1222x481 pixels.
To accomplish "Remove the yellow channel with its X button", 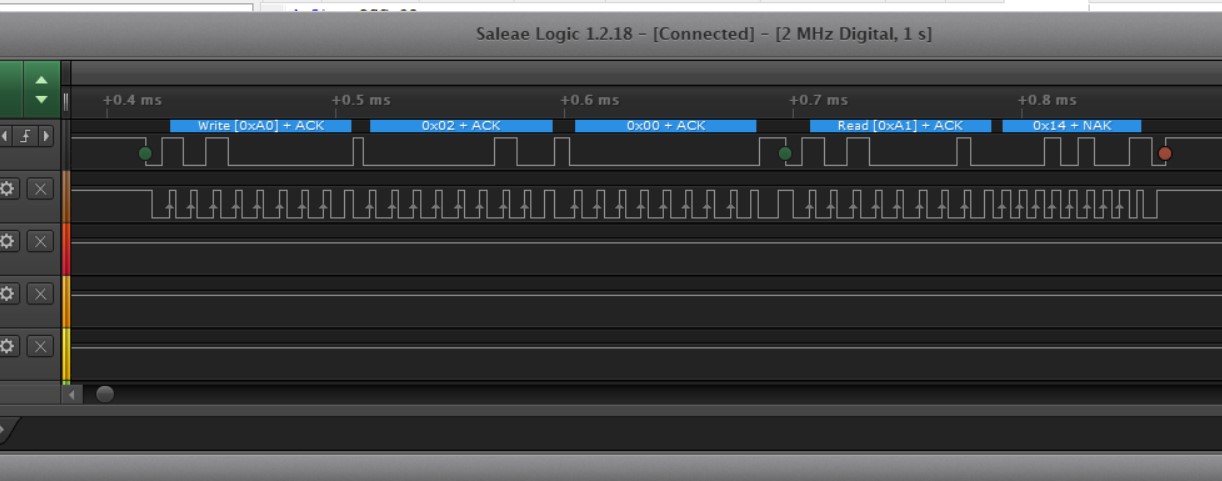I will [x=39, y=345].
